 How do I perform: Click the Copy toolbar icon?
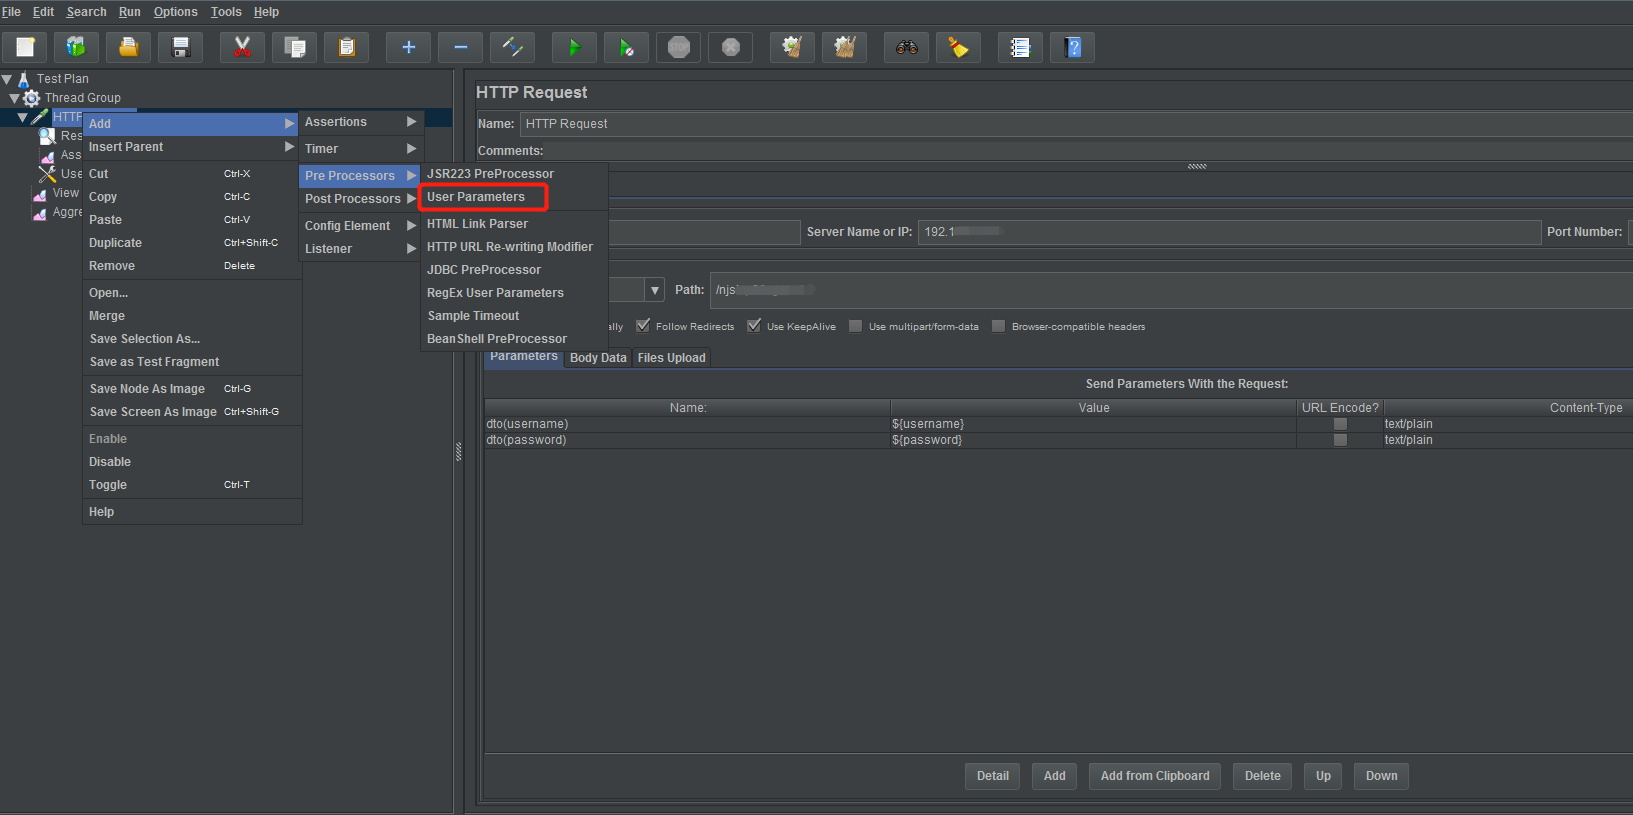coord(294,47)
